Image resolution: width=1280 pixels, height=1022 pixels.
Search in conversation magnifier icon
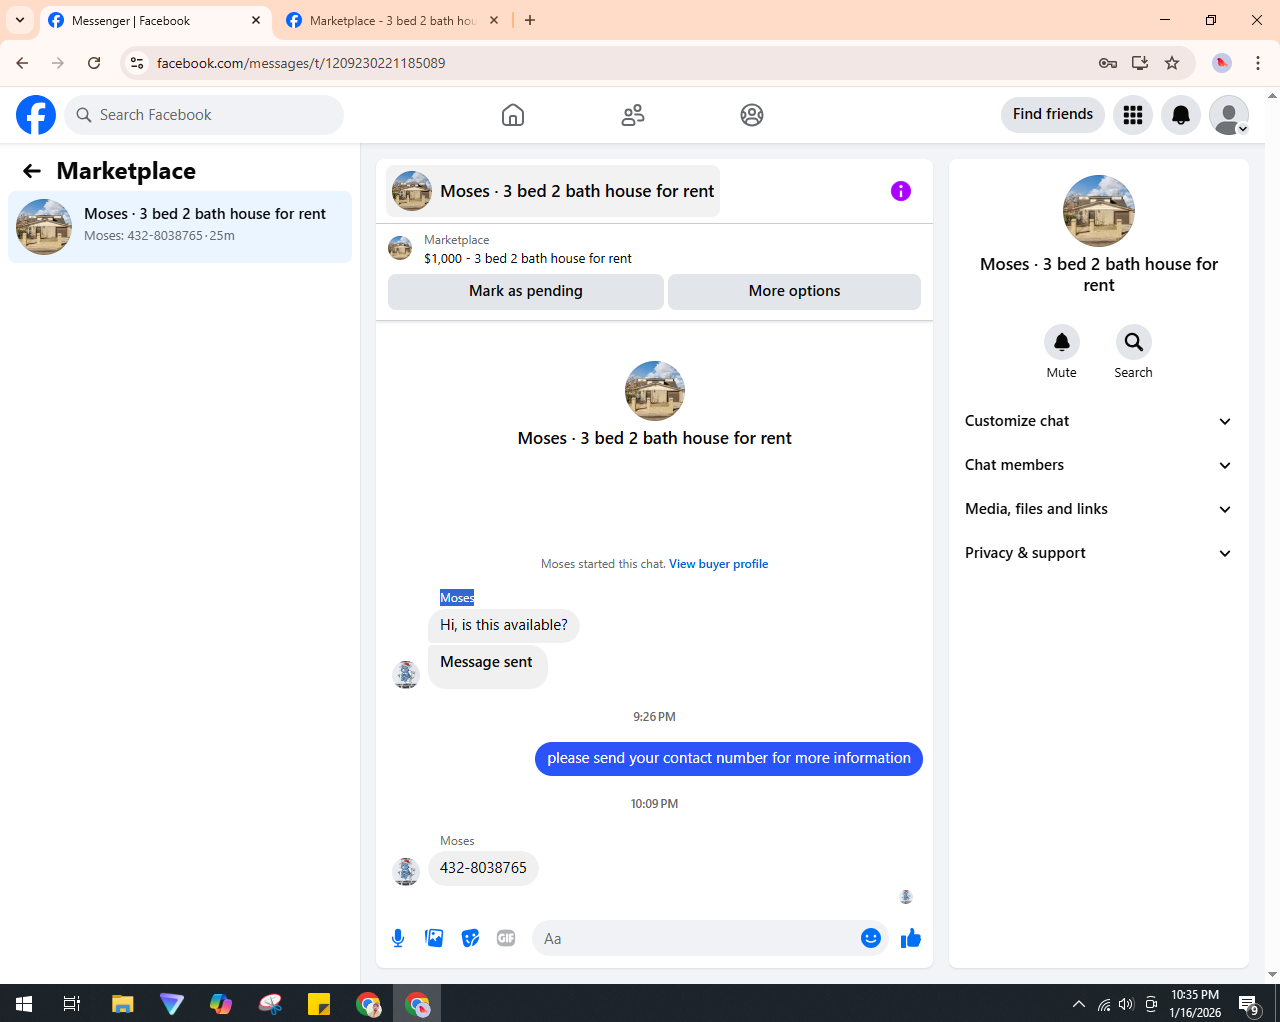[1134, 342]
